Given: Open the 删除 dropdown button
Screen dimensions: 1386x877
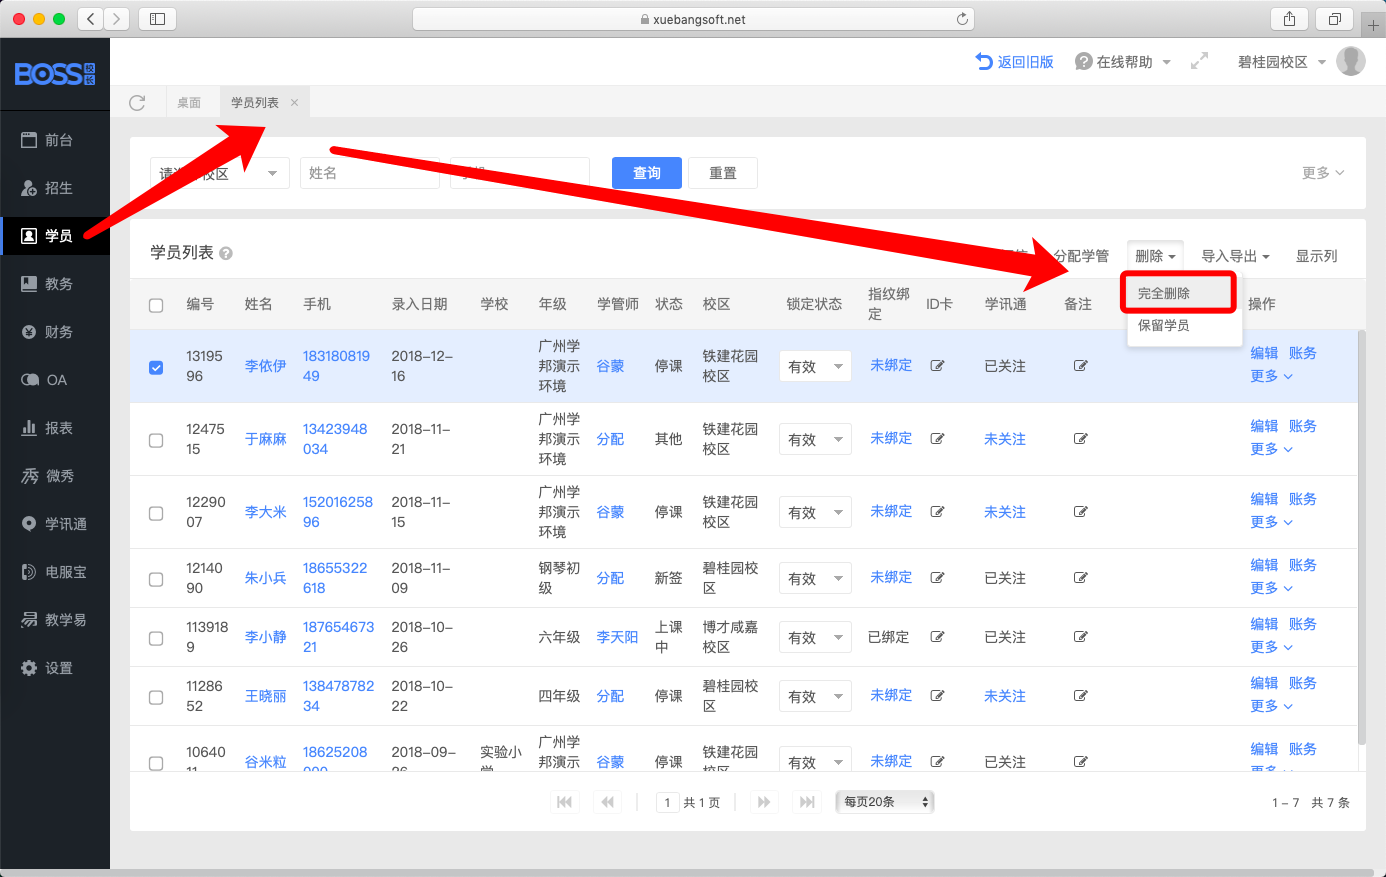Looking at the screenshot, I should click(x=1155, y=256).
